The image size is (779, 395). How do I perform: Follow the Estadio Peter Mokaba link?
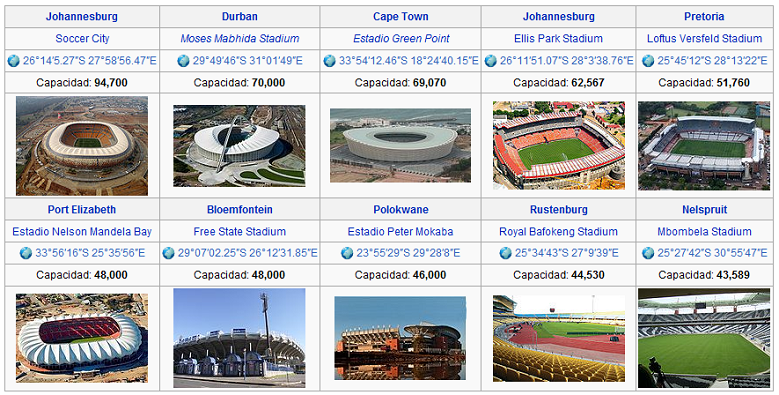pyautogui.click(x=400, y=232)
